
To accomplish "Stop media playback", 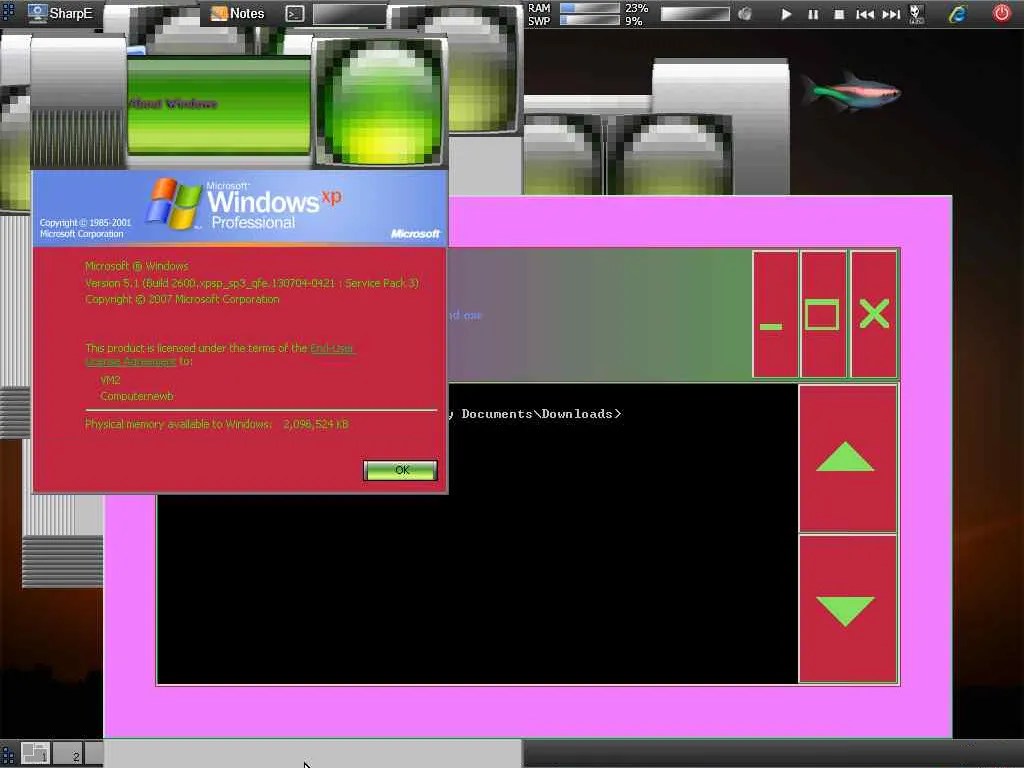I will click(839, 14).
